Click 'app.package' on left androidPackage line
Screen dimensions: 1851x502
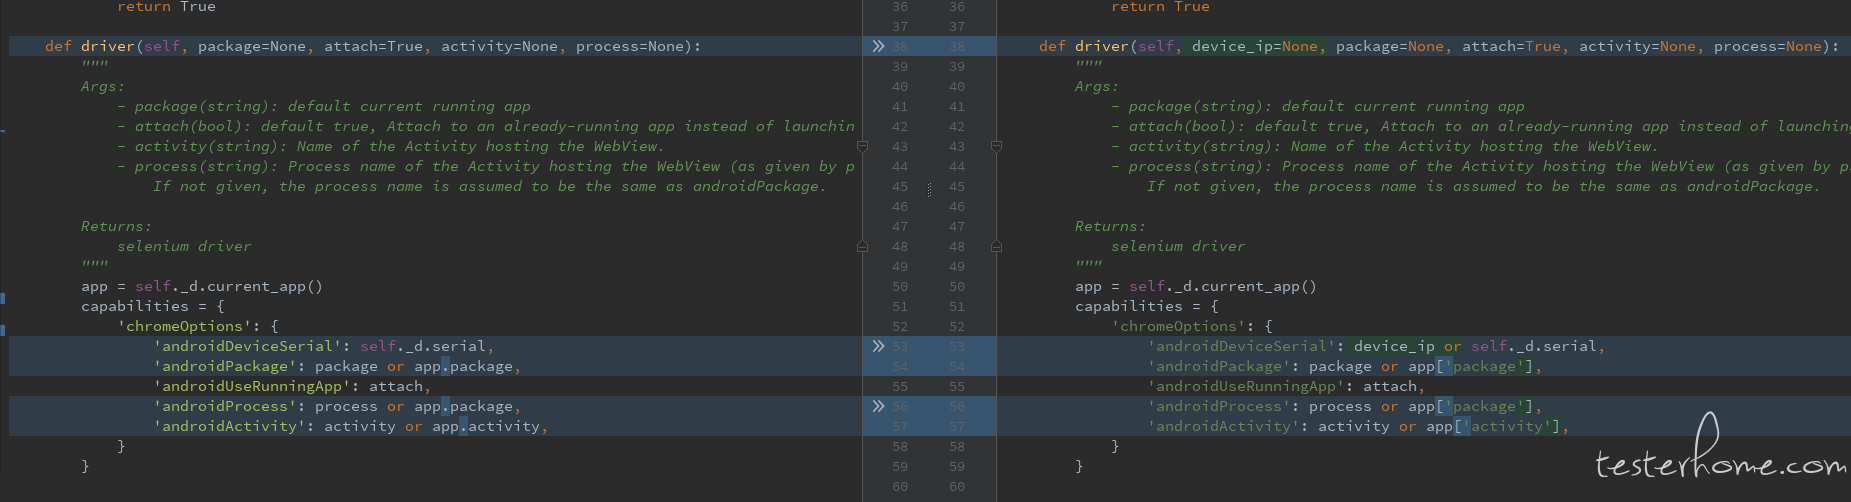click(x=463, y=366)
